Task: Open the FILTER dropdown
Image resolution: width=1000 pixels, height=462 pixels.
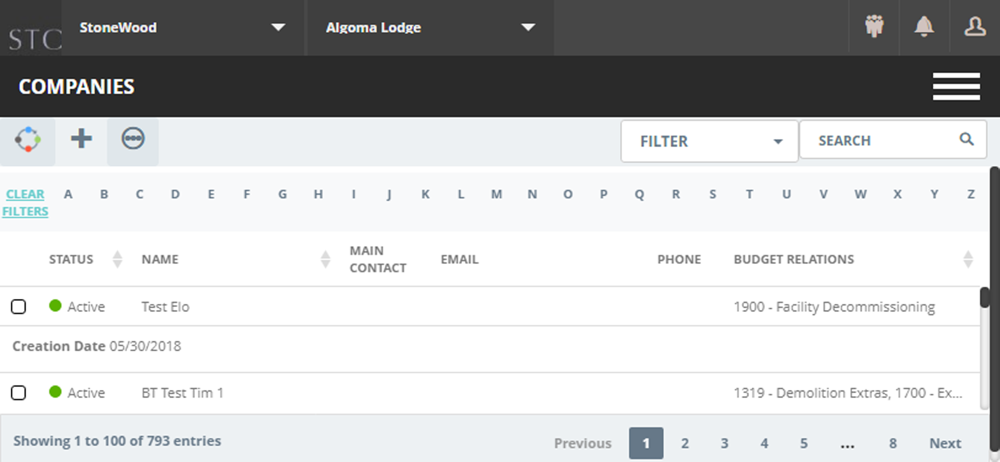Action: click(710, 141)
